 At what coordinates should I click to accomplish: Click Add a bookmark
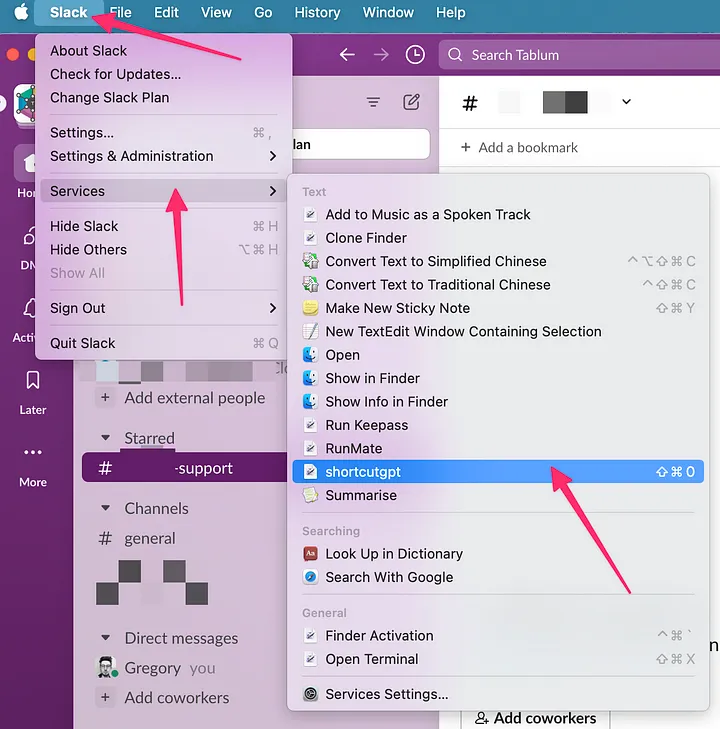click(519, 147)
